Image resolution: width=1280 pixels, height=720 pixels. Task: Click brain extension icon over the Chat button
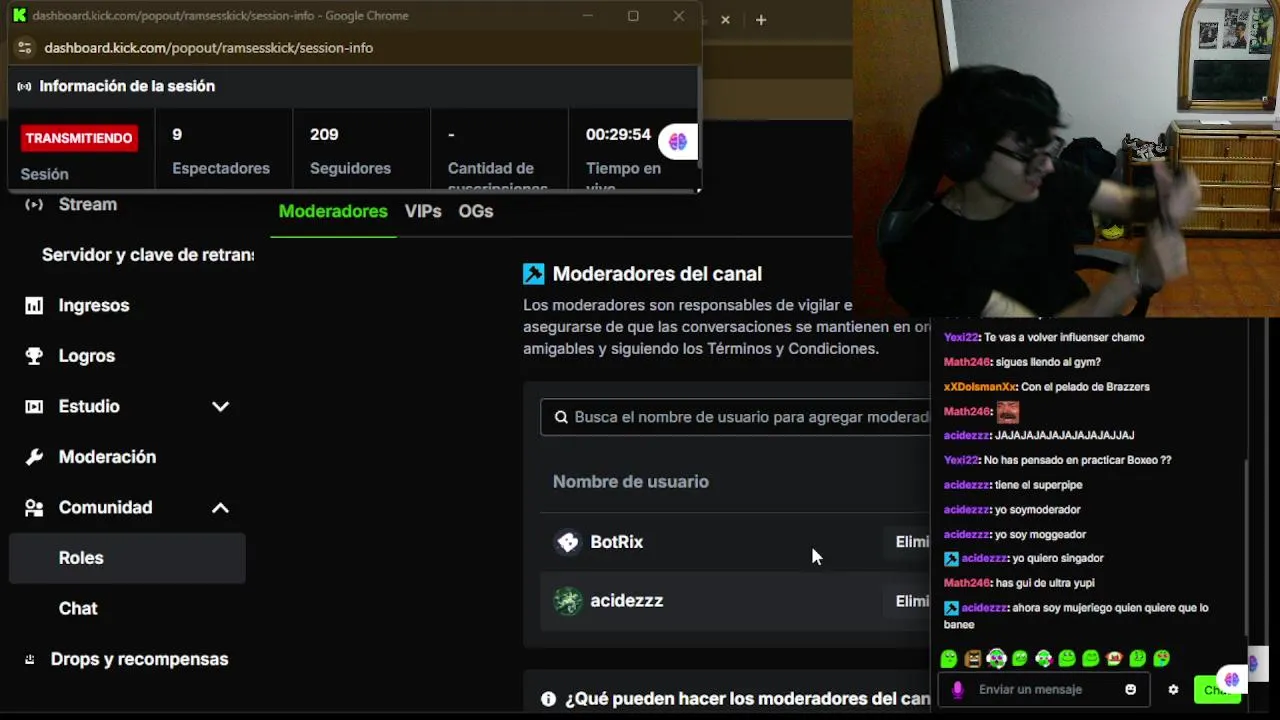pyautogui.click(x=1232, y=680)
